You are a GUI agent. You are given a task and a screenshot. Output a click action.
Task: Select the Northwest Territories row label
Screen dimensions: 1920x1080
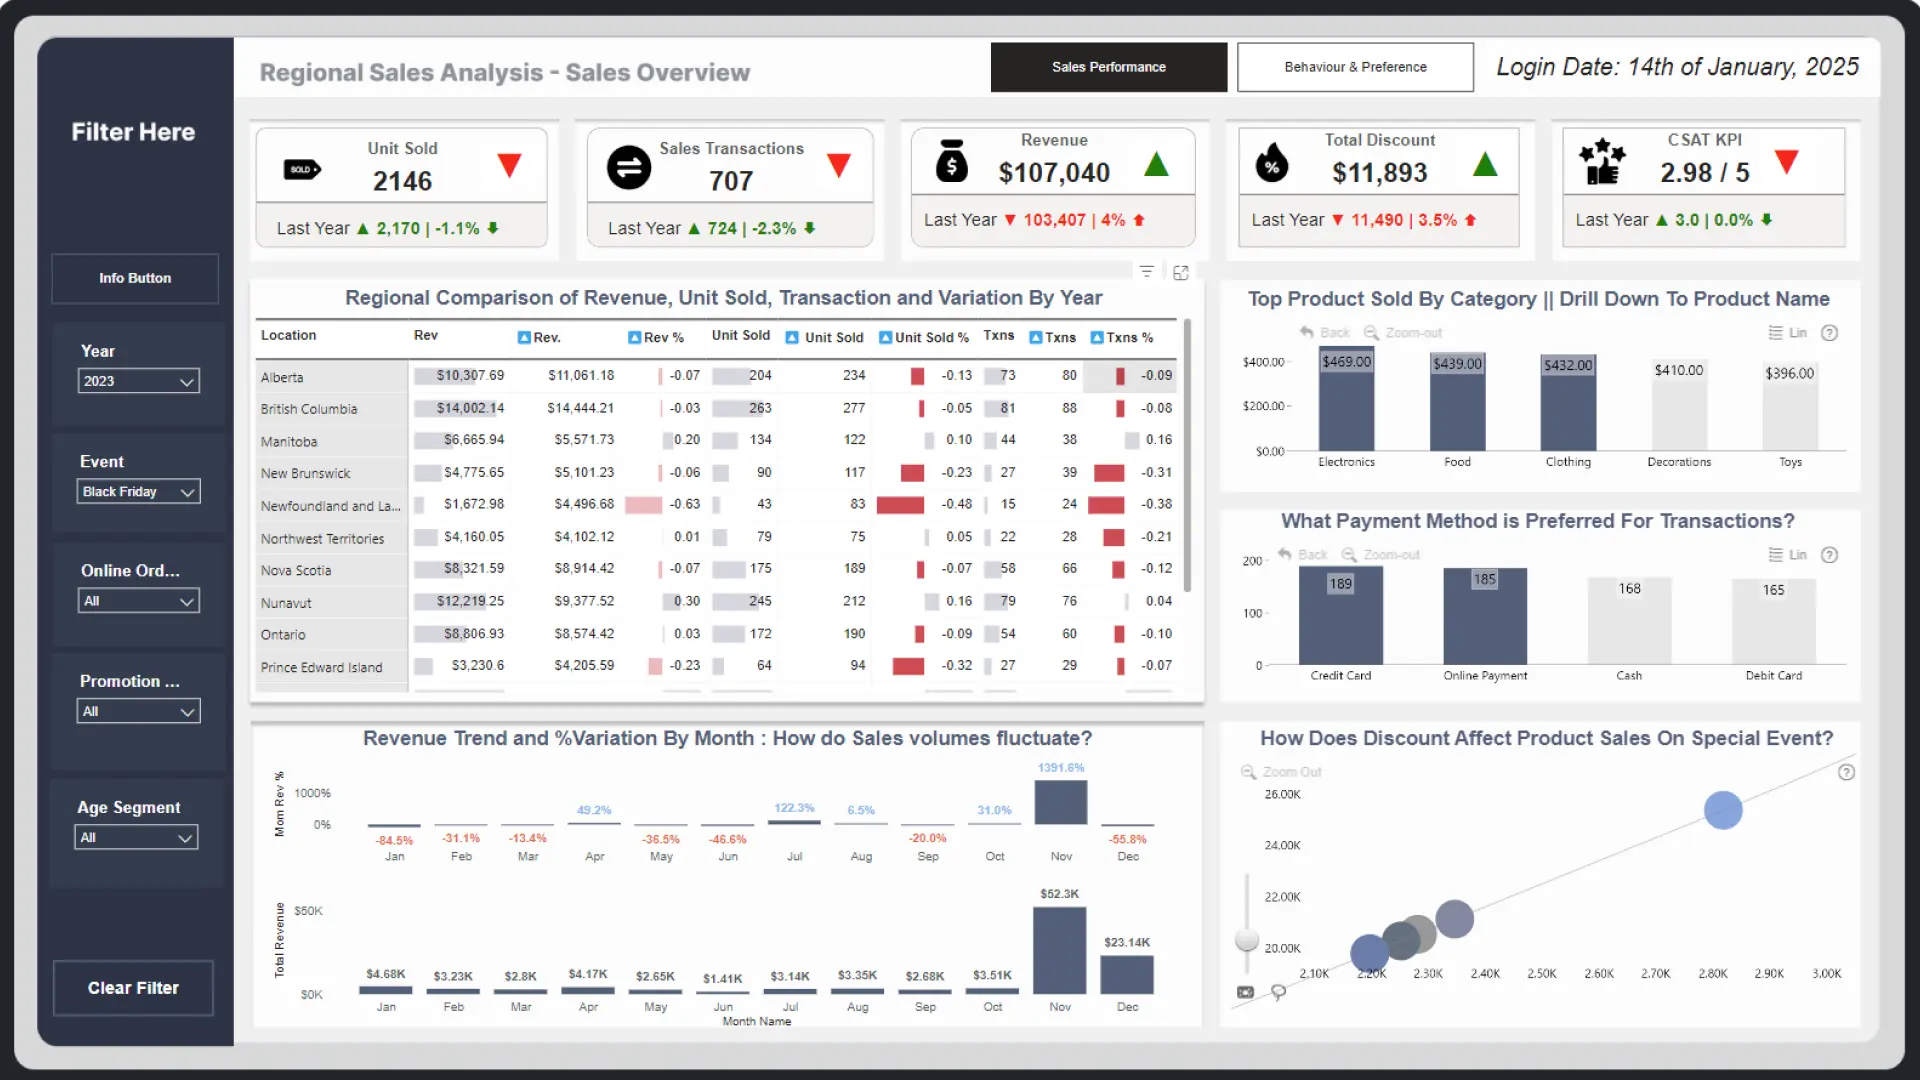point(322,538)
